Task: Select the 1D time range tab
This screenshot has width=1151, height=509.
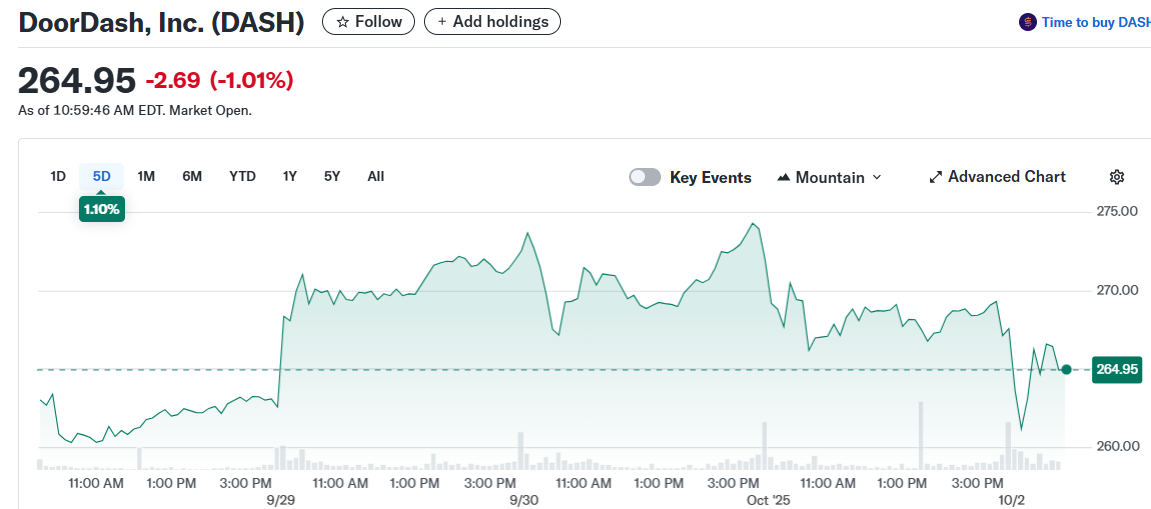Action: click(58, 176)
